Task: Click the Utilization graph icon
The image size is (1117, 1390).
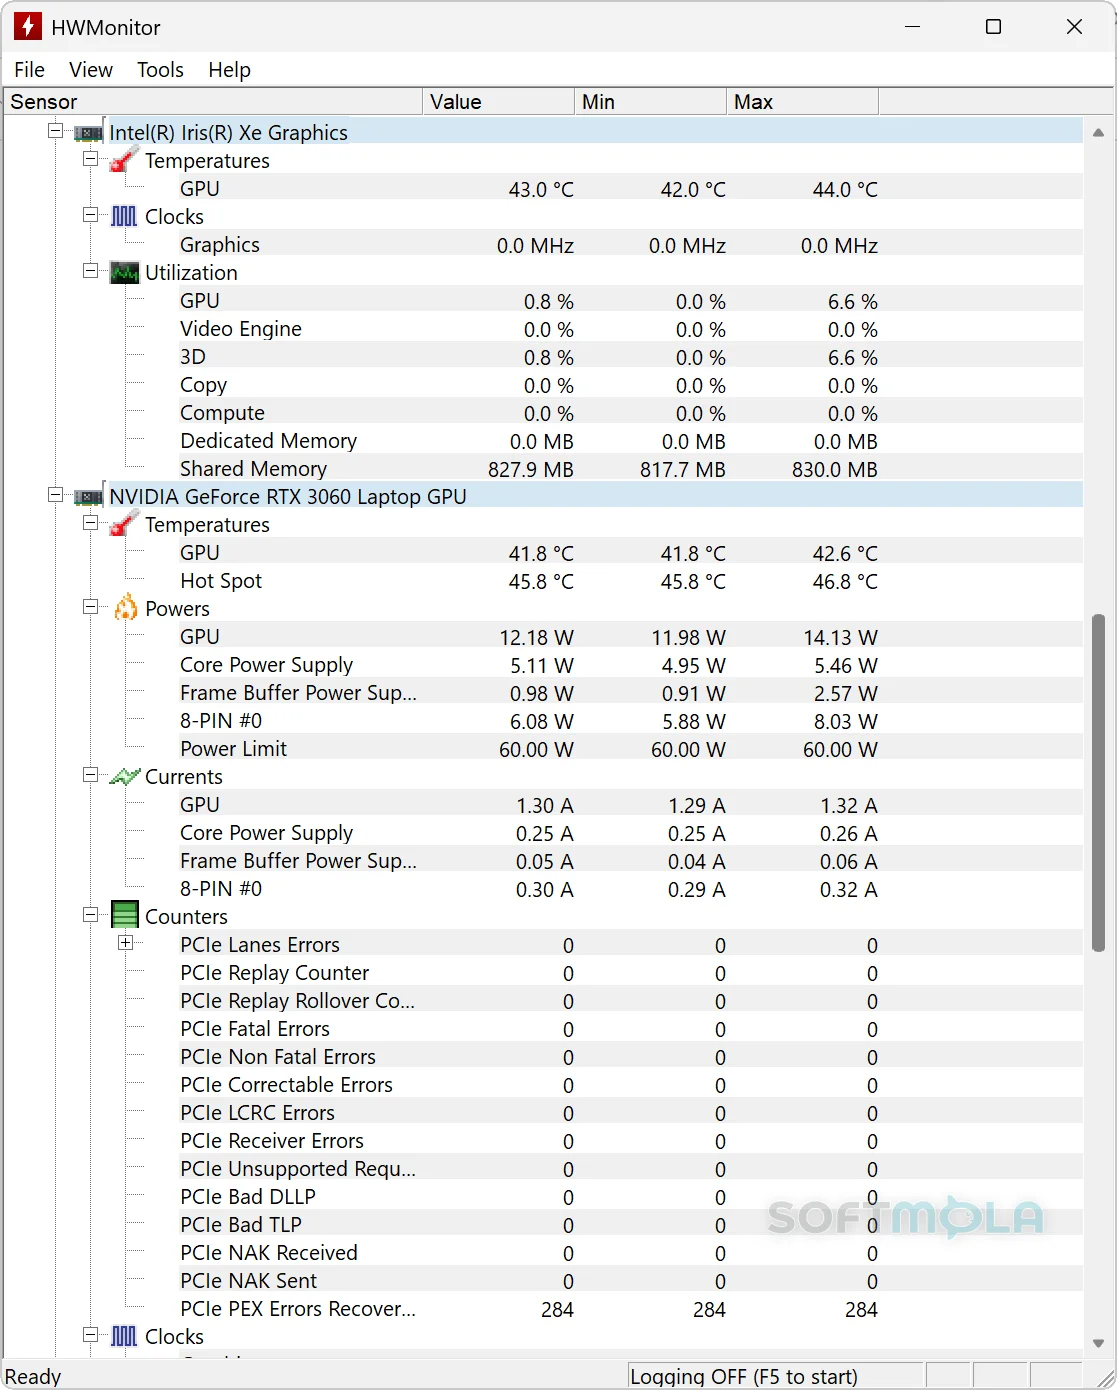Action: click(124, 272)
